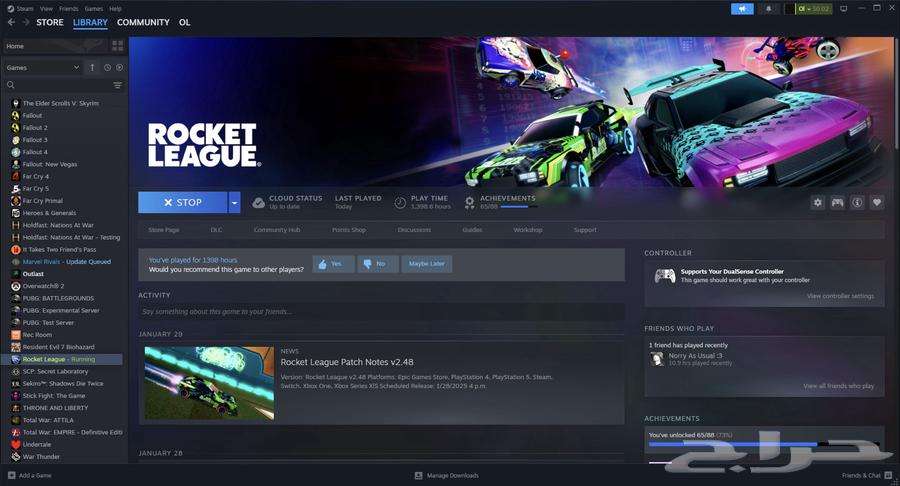This screenshot has width=900, height=486.
Task: Open Friends & Chat
Action: pos(867,476)
